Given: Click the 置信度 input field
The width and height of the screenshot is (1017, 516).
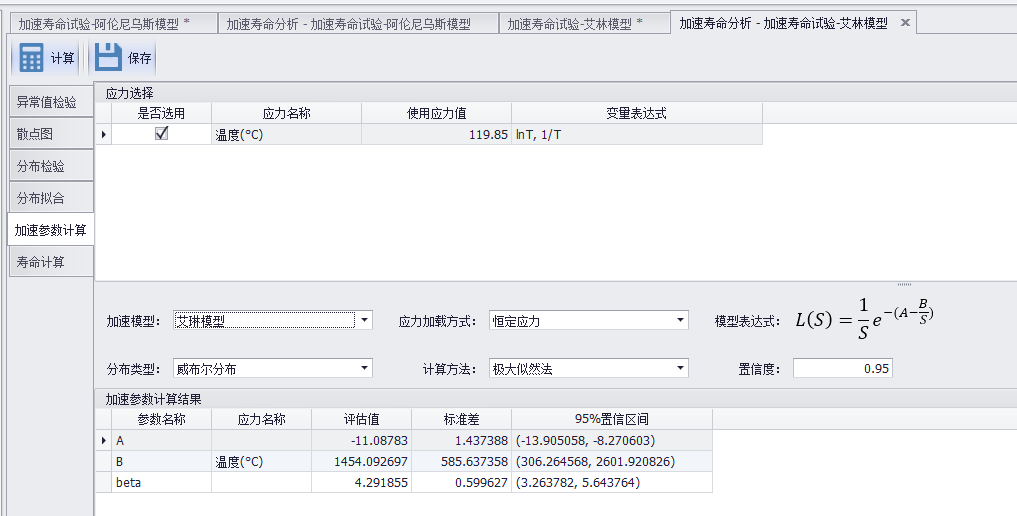Looking at the screenshot, I should (x=843, y=368).
